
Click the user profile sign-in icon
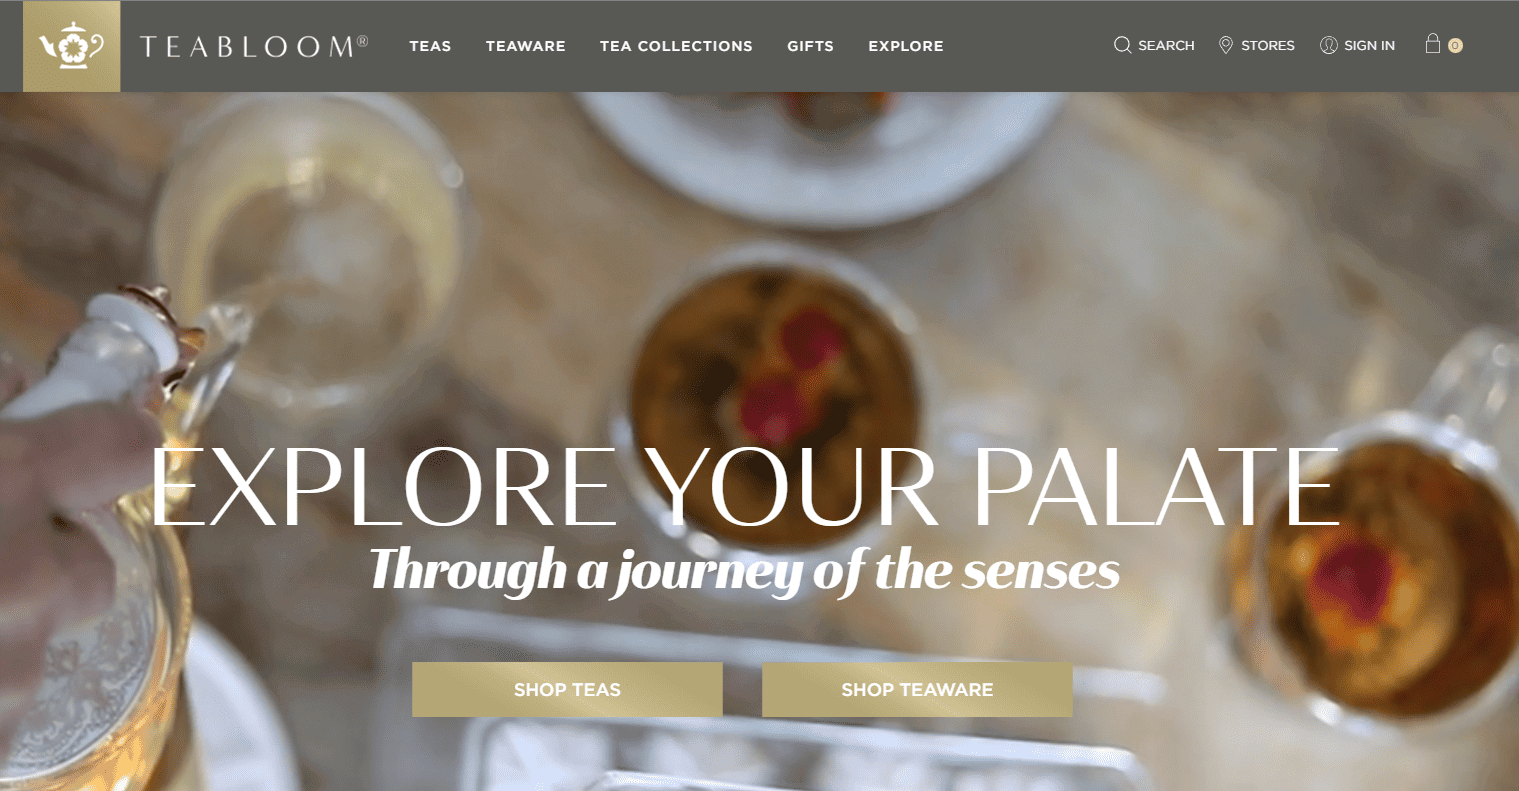(x=1328, y=45)
